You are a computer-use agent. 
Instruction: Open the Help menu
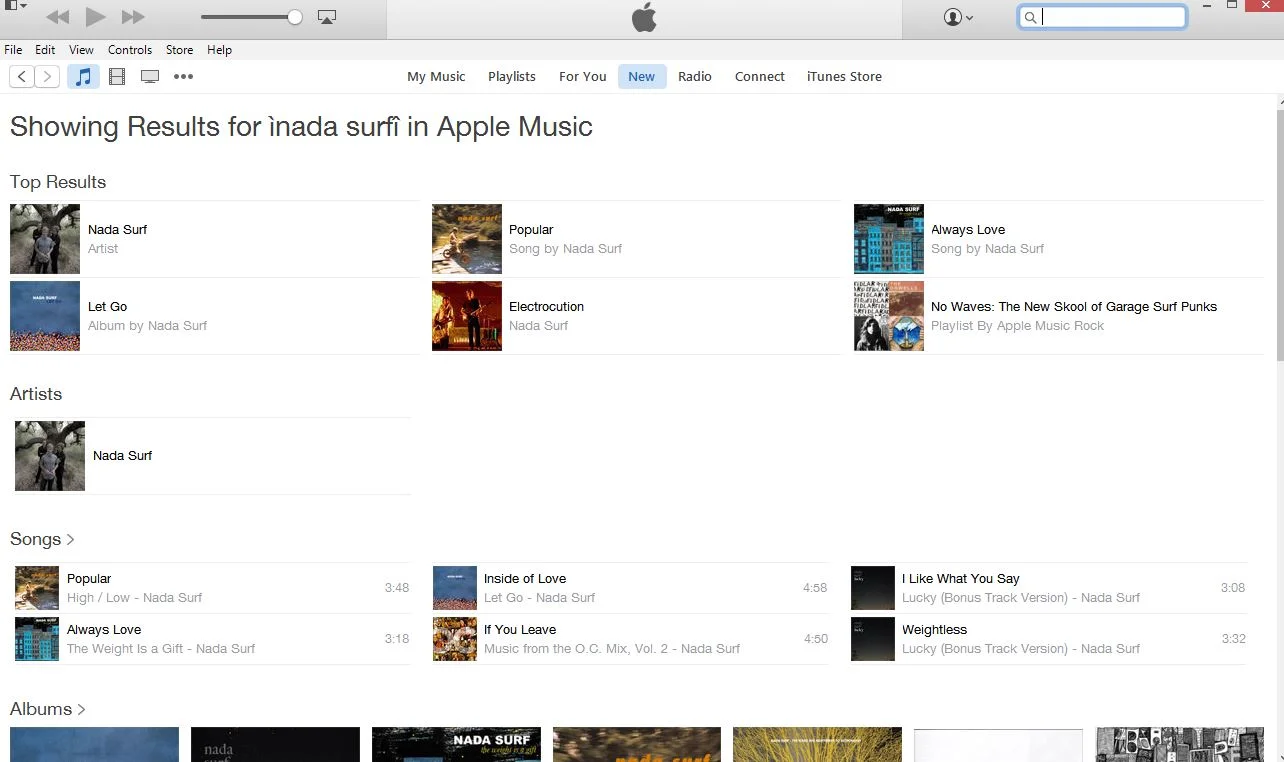click(x=219, y=50)
